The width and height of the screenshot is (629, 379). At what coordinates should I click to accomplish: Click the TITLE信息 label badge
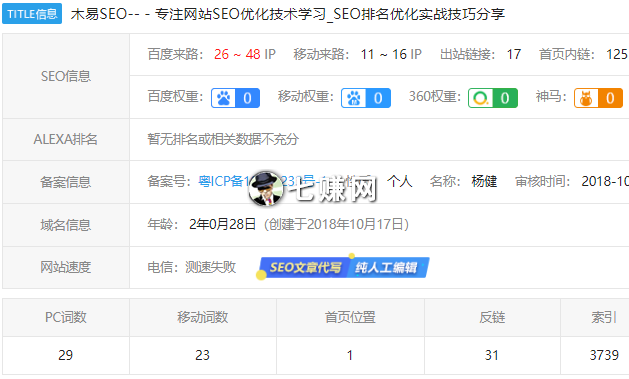[32, 14]
